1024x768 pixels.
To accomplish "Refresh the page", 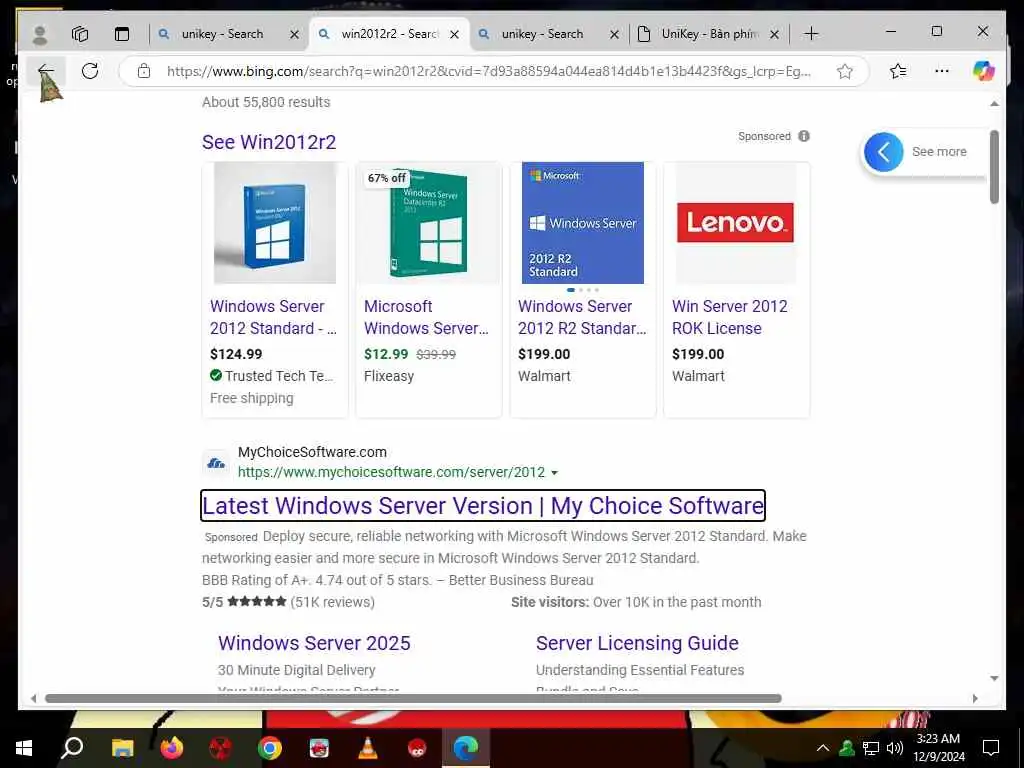I will click(90, 71).
